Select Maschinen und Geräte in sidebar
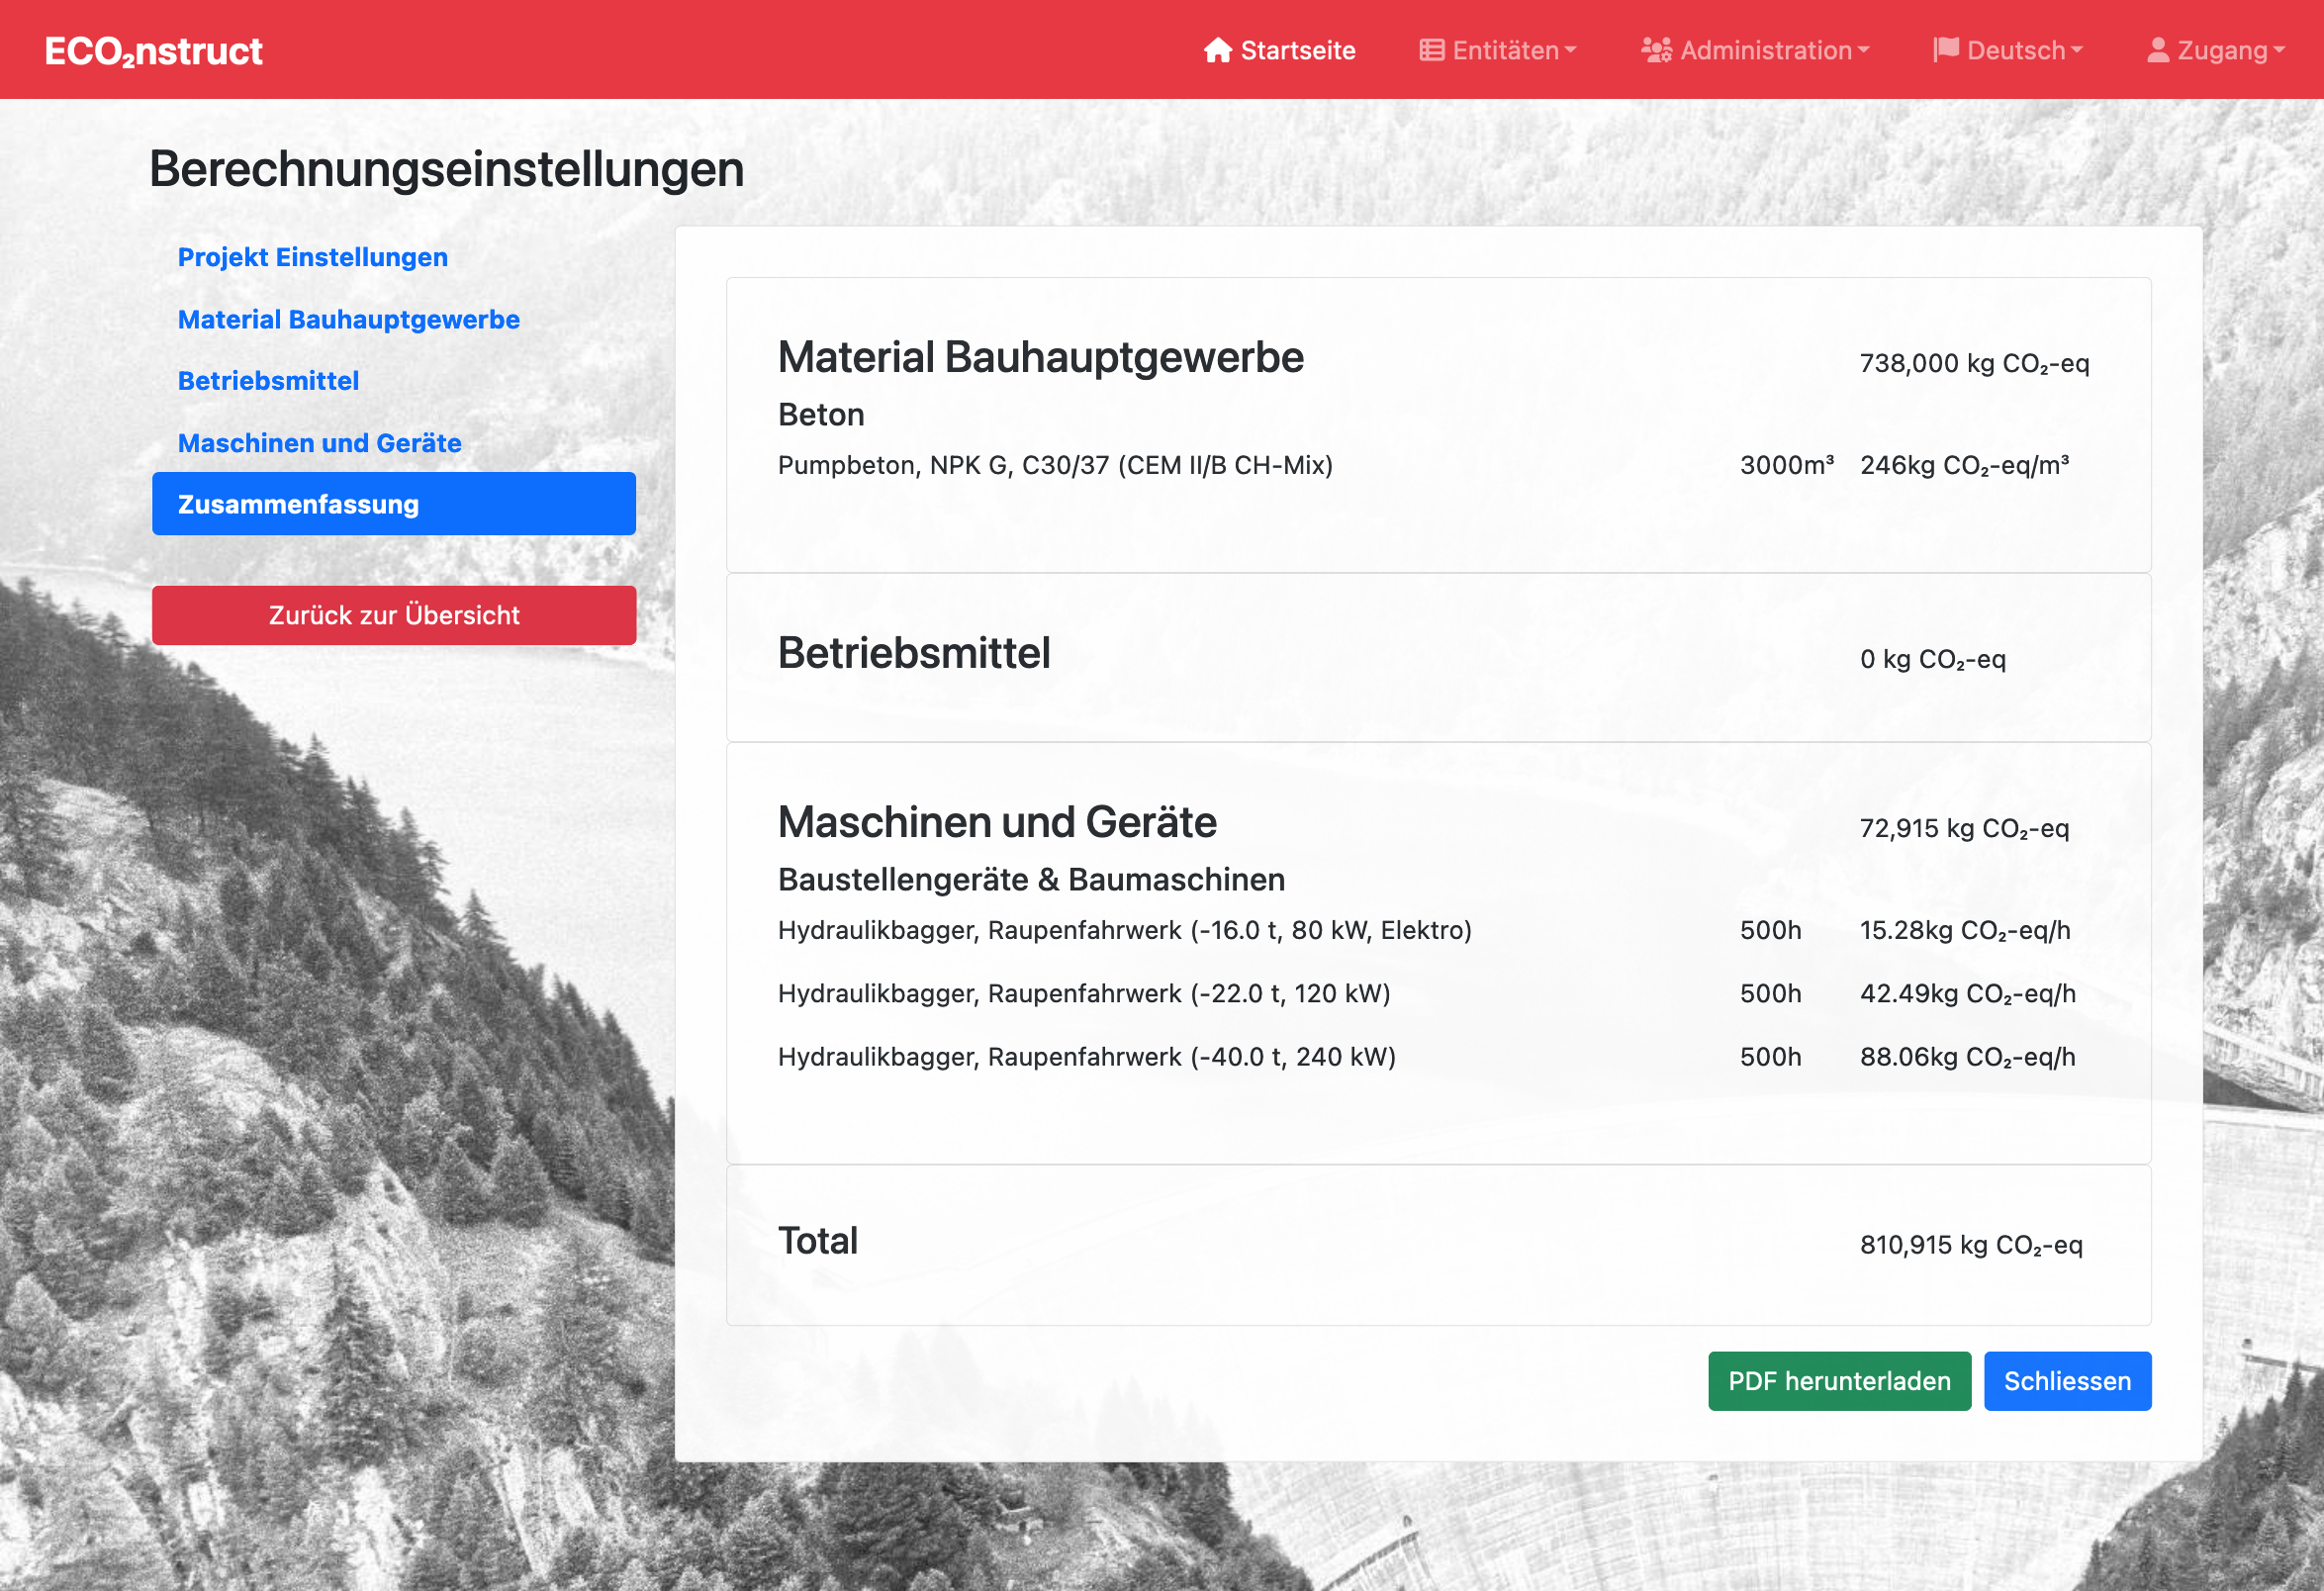The width and height of the screenshot is (2324, 1591). (319, 443)
